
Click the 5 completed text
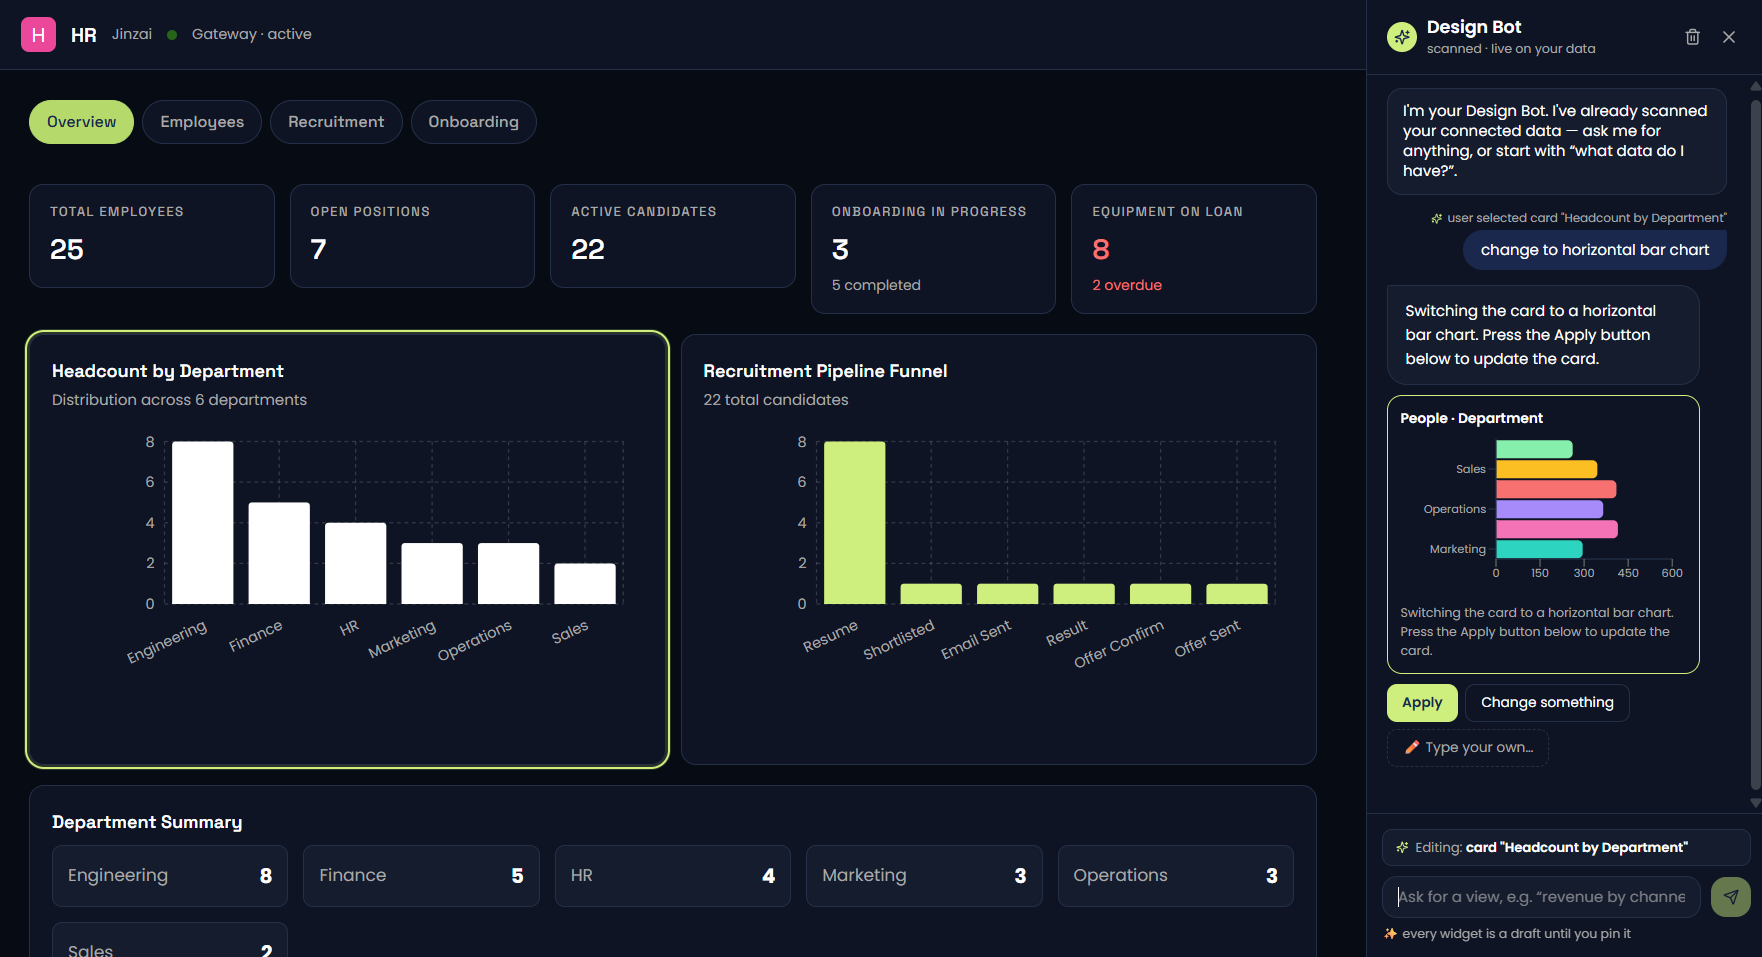[x=876, y=285]
